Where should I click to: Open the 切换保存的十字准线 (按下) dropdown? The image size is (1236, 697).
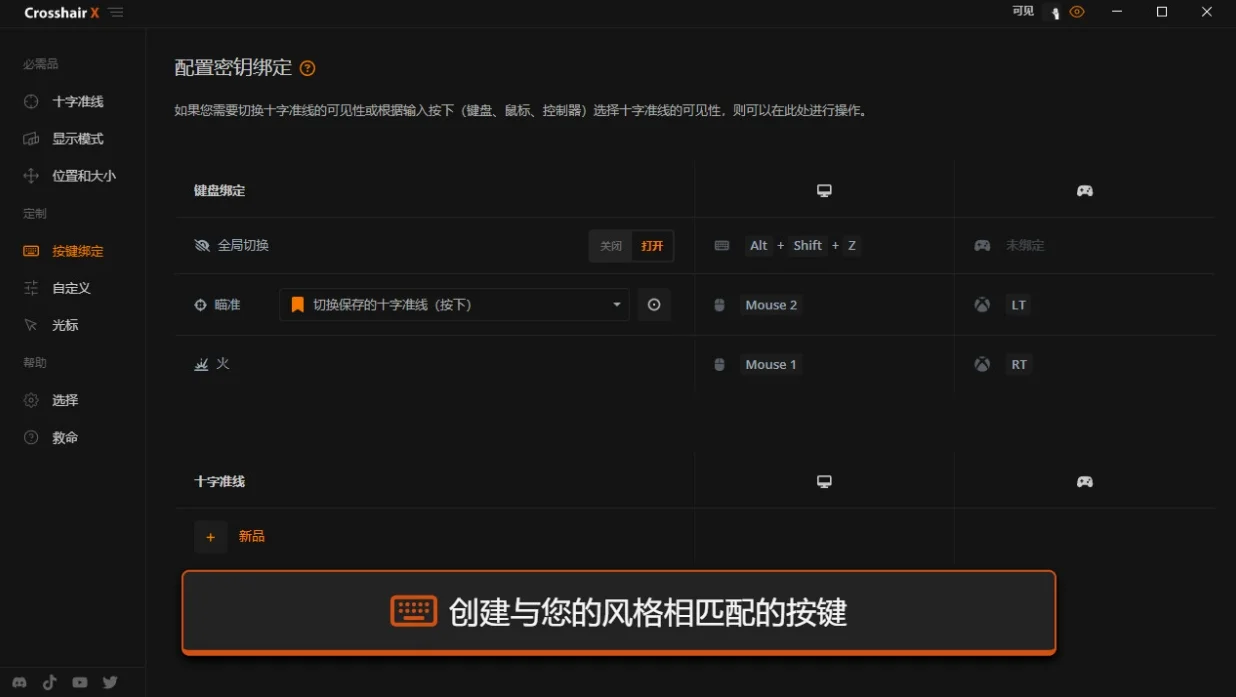click(454, 305)
